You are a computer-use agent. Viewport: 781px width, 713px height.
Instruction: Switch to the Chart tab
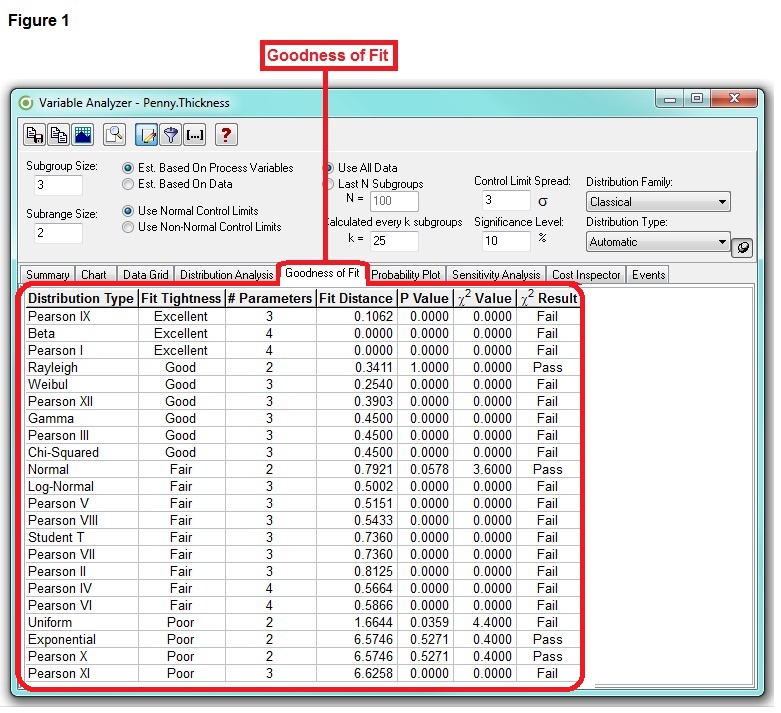[94, 275]
